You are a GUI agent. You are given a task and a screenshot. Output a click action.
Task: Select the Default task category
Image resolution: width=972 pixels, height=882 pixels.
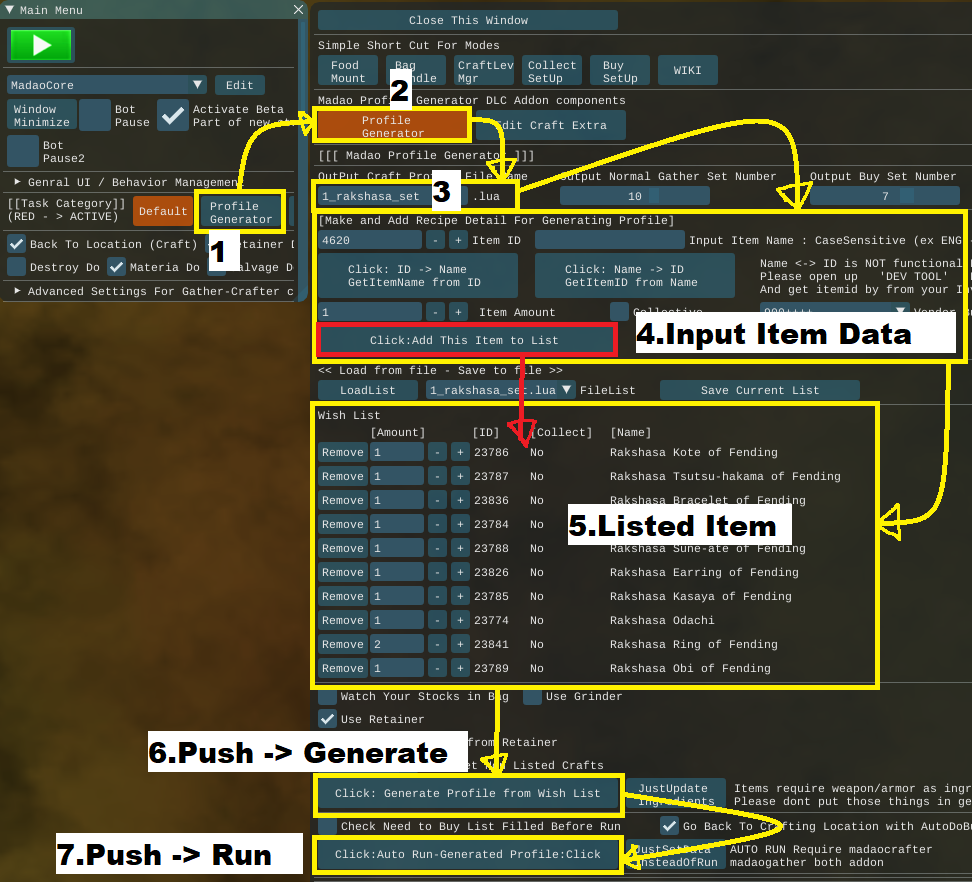(163, 211)
